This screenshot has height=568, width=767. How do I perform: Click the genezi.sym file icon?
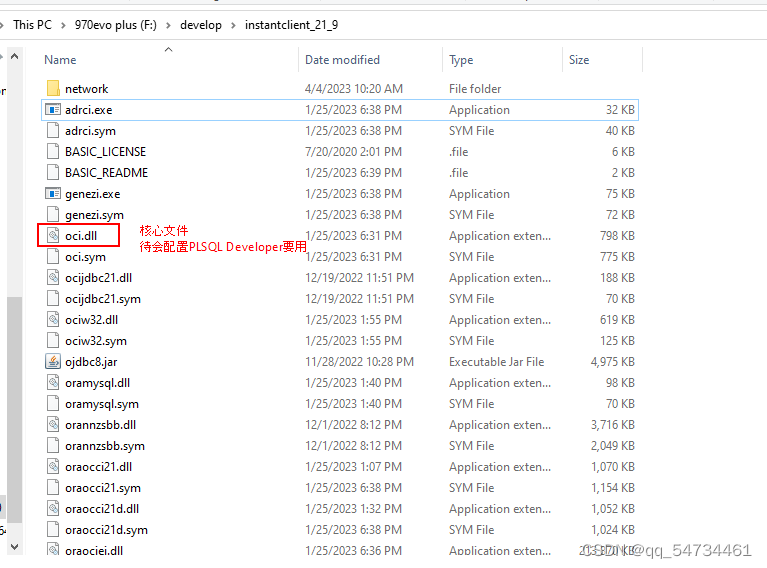pos(53,215)
